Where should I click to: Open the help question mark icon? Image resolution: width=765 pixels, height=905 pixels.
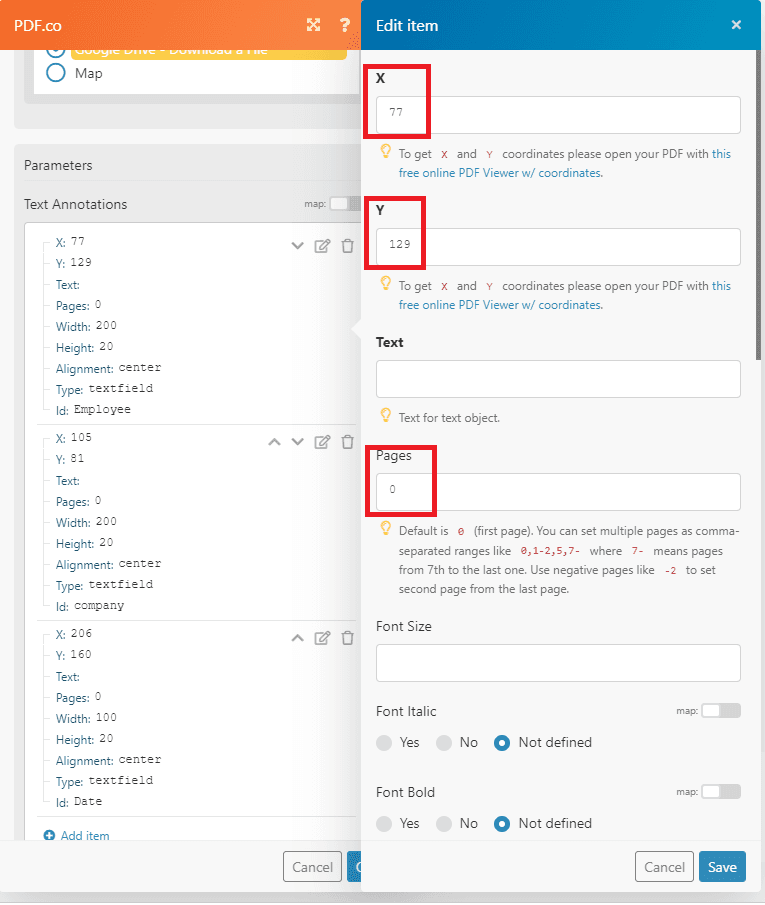coord(345,25)
